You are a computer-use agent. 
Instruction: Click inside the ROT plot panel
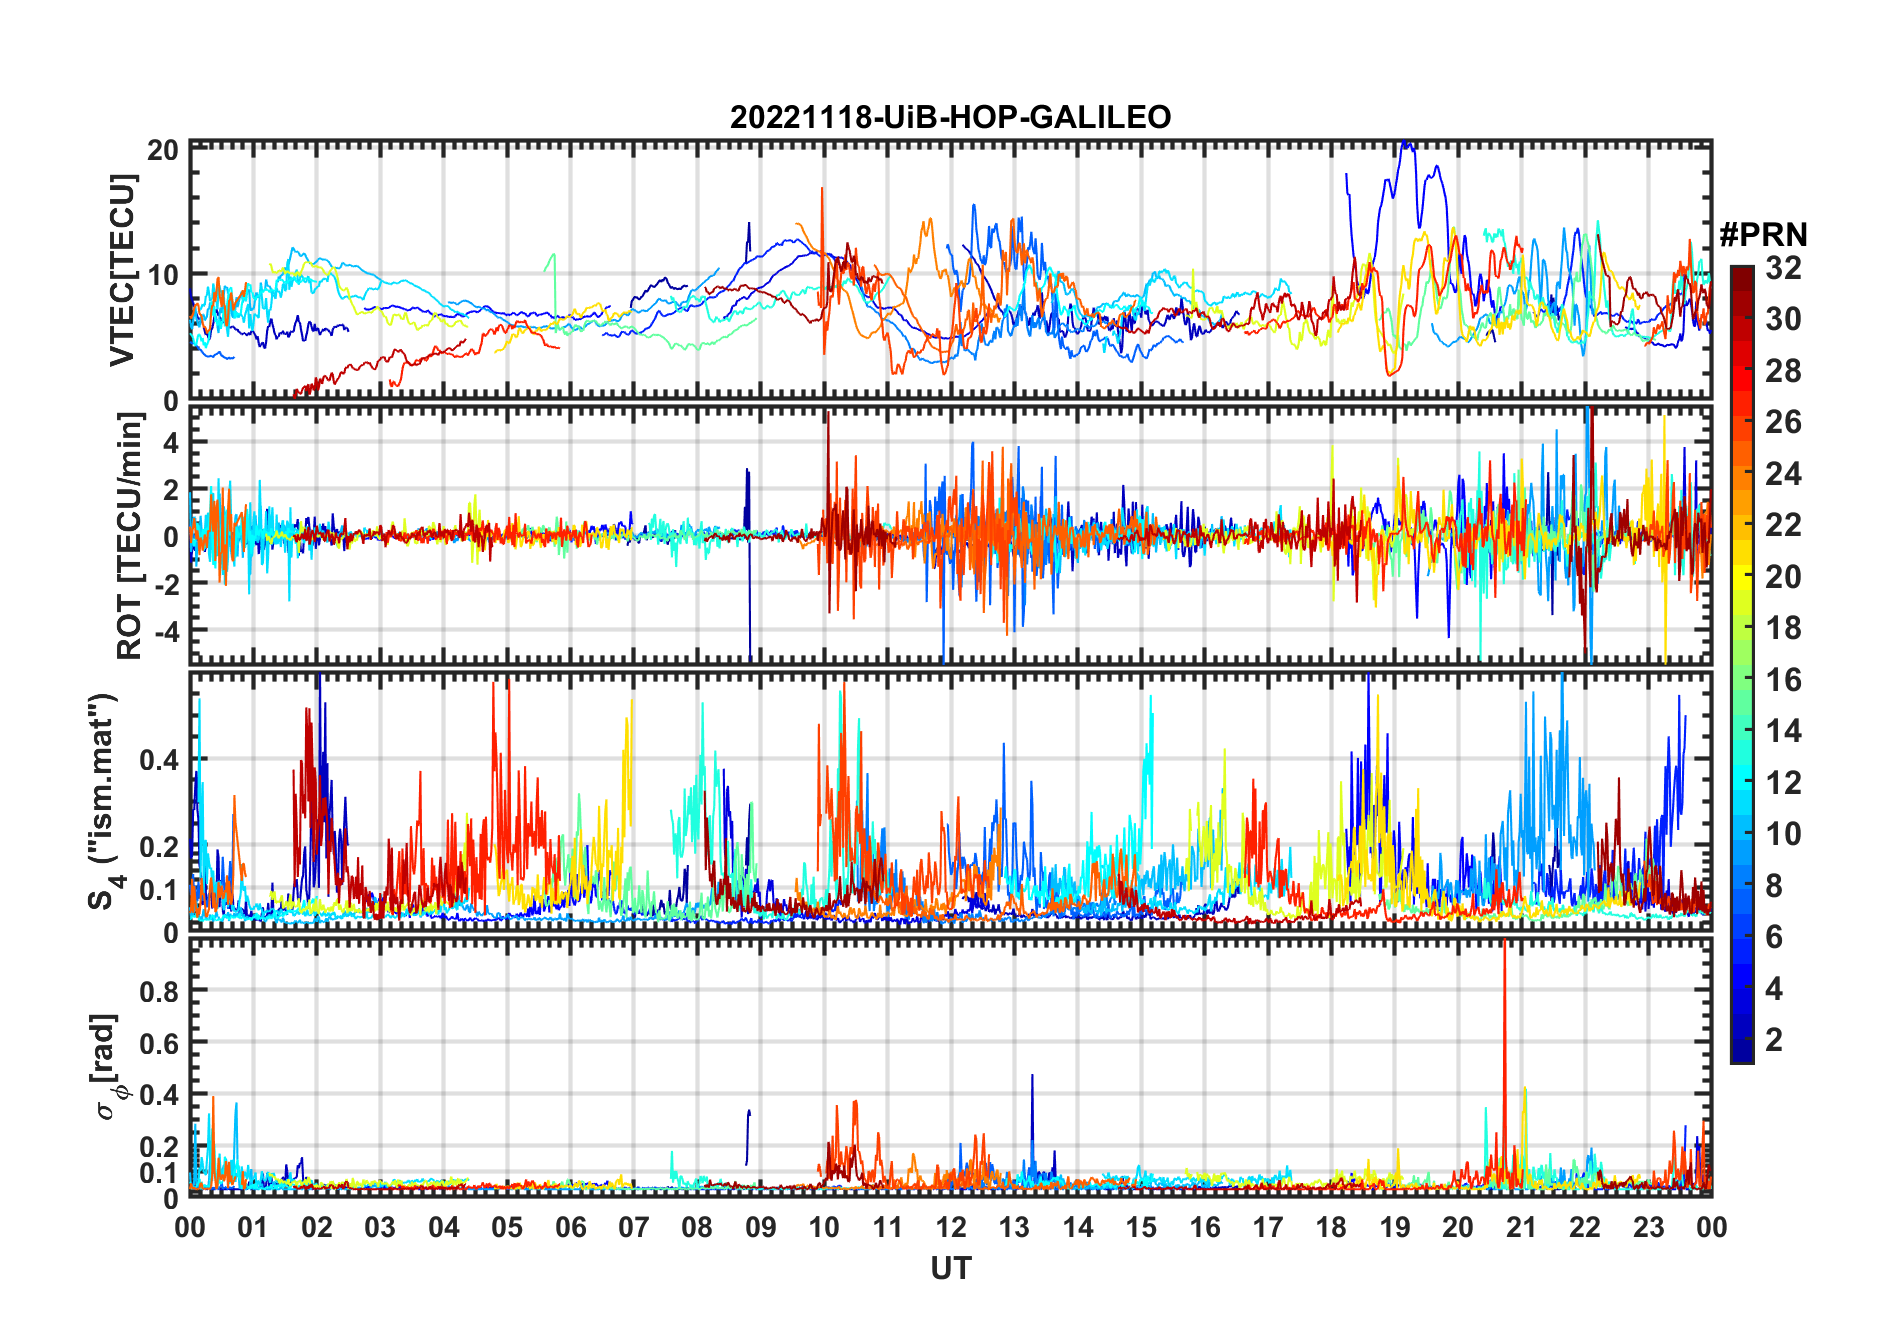click(x=951, y=534)
